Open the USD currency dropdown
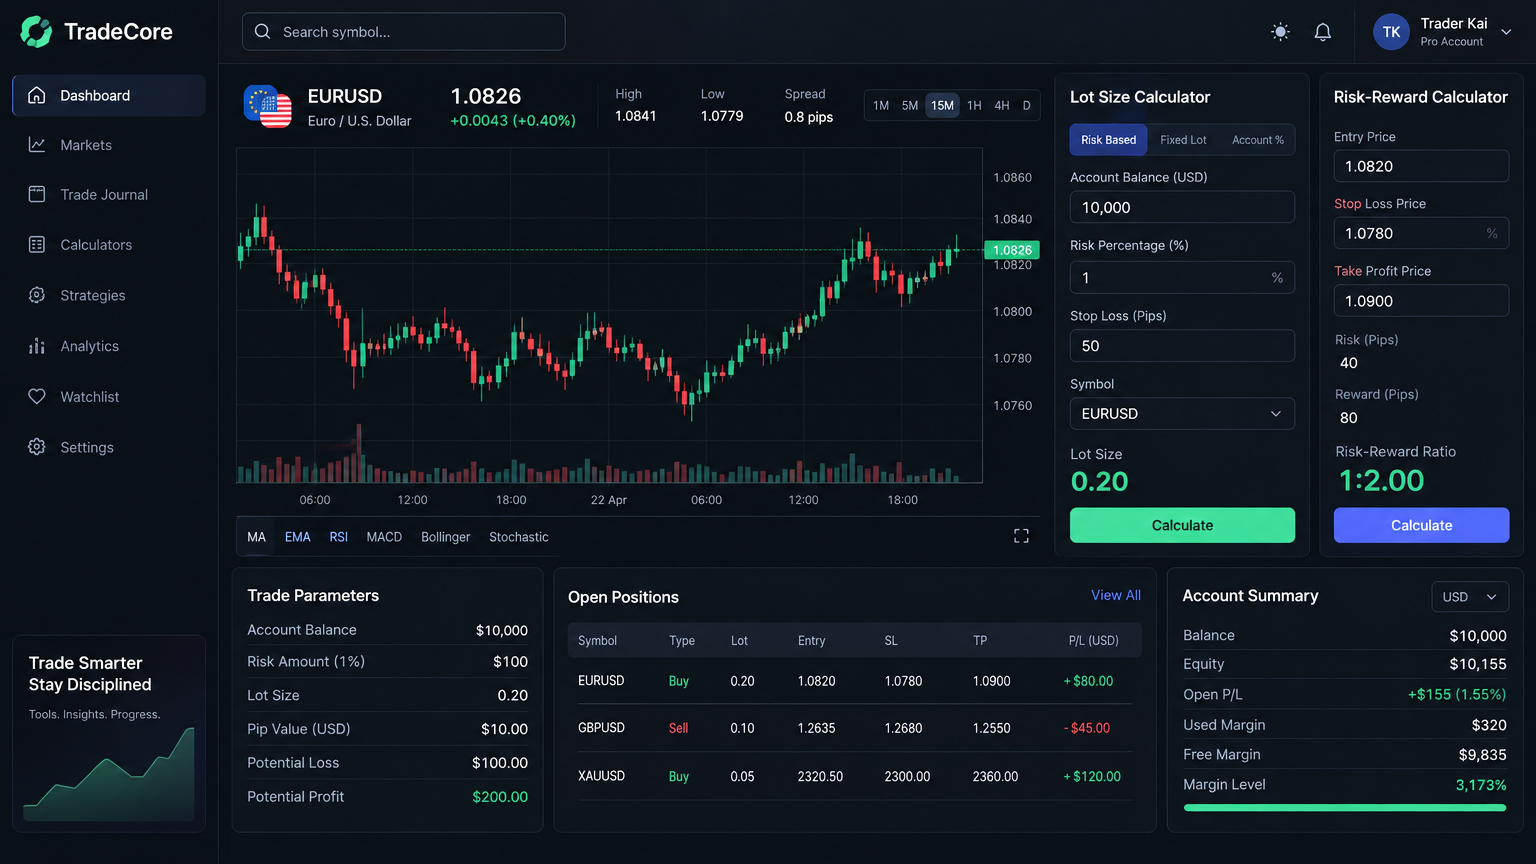 point(1470,597)
